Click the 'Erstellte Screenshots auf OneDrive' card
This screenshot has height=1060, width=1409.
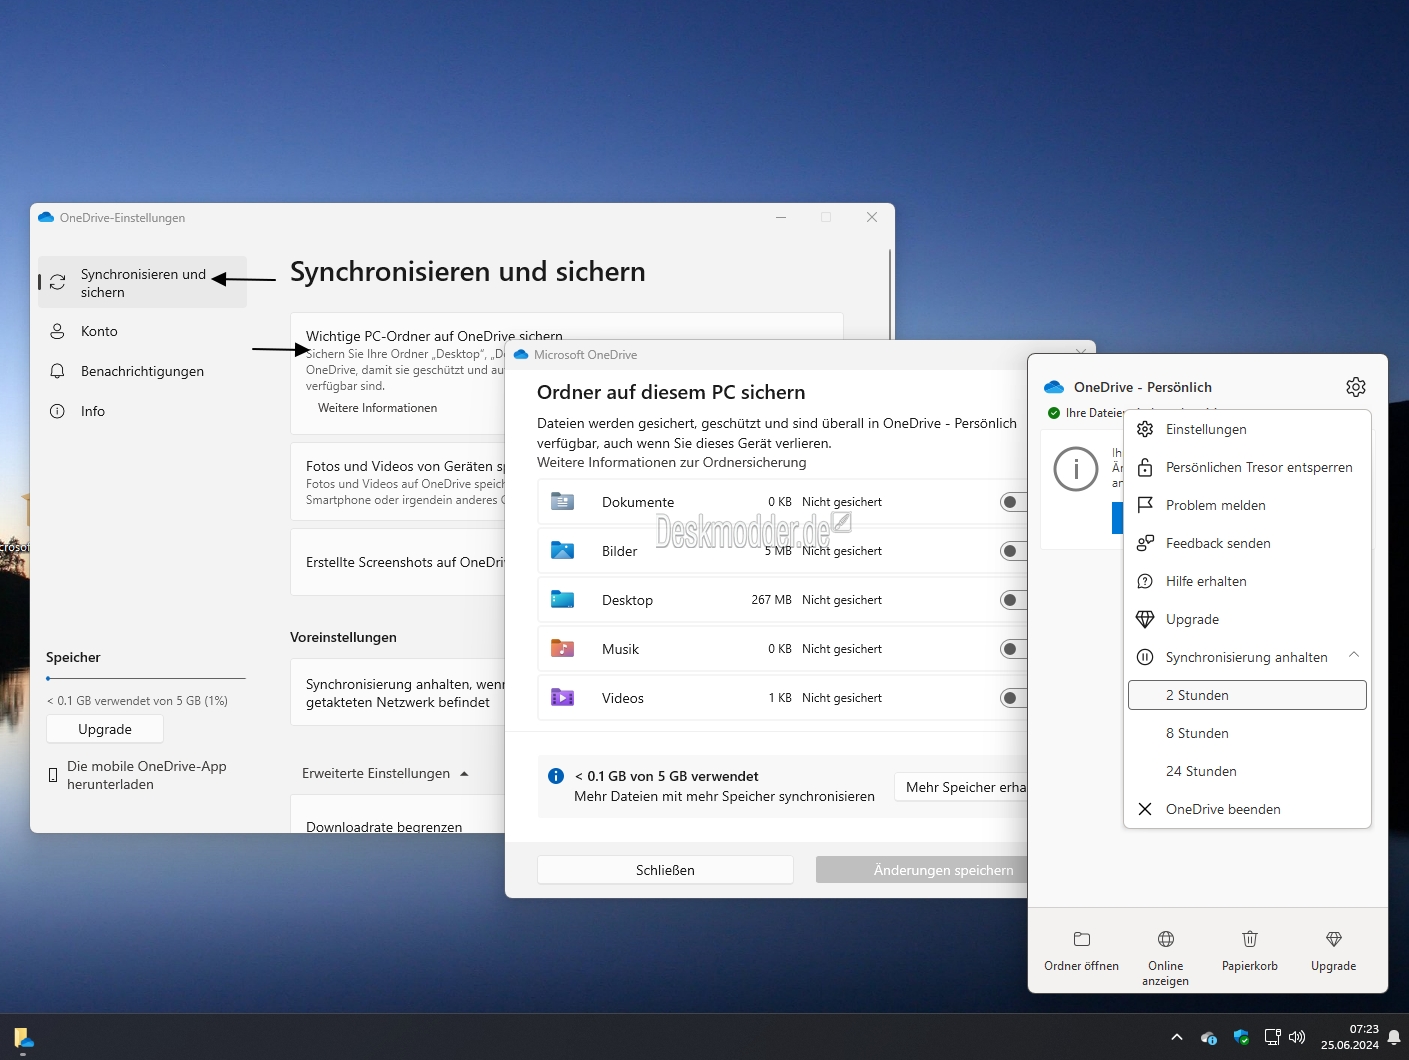point(397,562)
